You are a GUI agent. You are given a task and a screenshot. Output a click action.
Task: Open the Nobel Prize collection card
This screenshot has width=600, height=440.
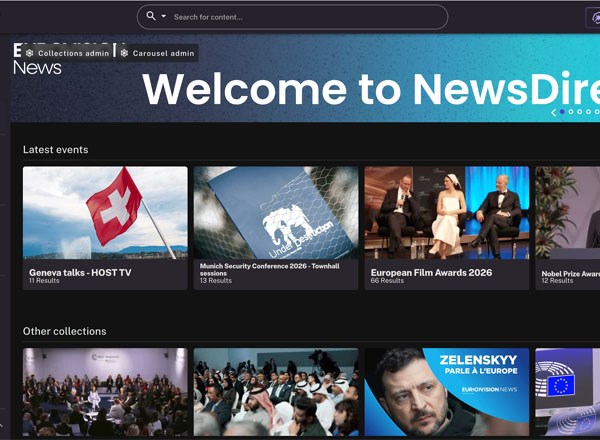(x=568, y=228)
